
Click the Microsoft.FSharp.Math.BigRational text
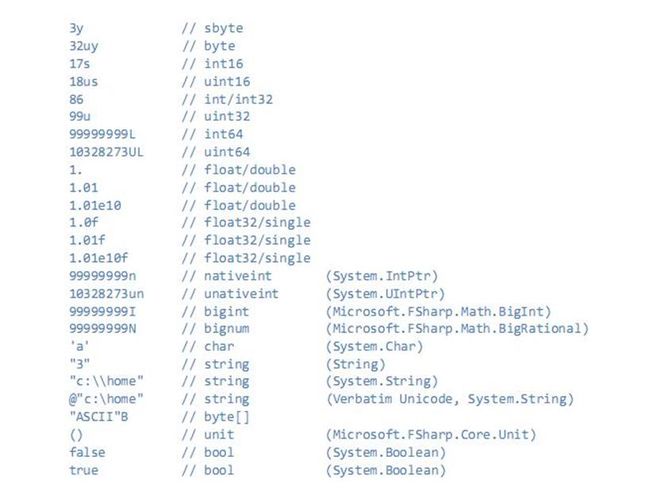(457, 329)
